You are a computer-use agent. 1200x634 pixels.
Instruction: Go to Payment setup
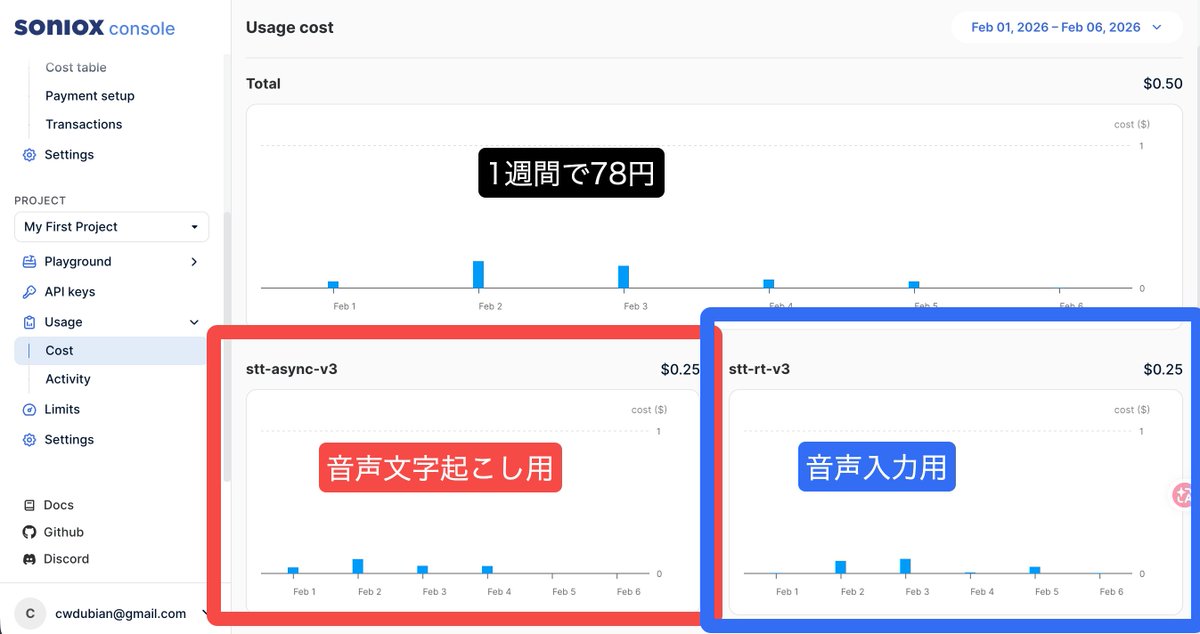(x=90, y=95)
